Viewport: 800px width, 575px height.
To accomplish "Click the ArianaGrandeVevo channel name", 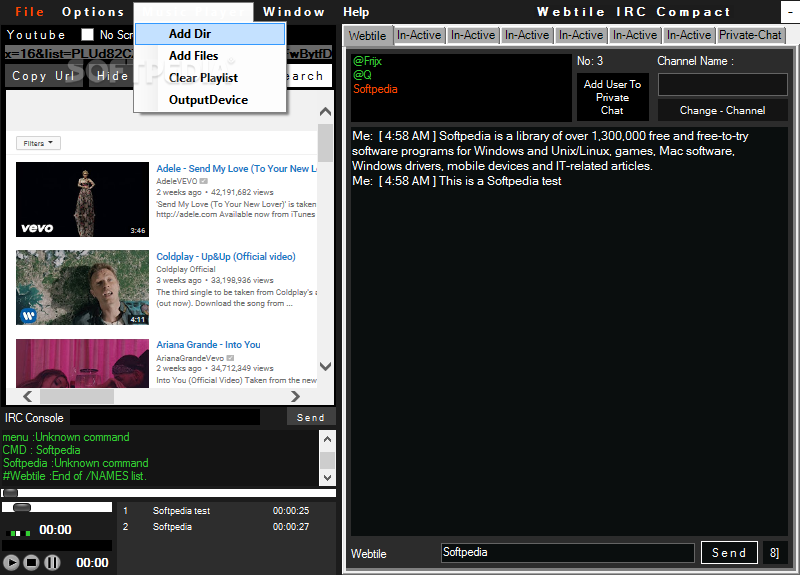I will pos(190,358).
